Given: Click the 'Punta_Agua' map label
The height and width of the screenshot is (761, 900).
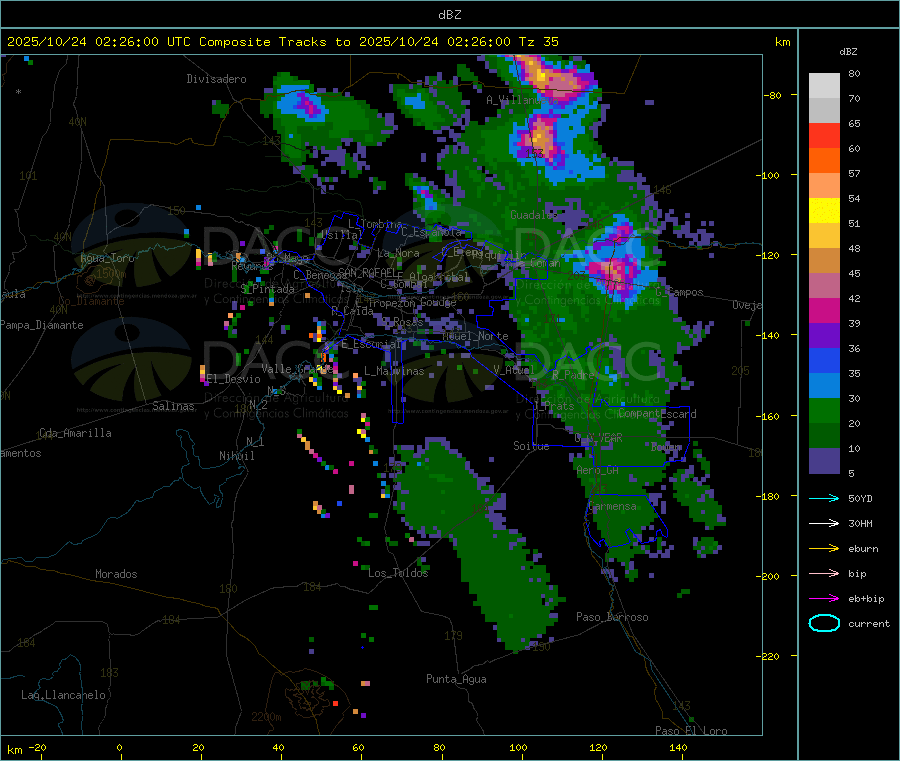Looking at the screenshot, I should [456, 679].
